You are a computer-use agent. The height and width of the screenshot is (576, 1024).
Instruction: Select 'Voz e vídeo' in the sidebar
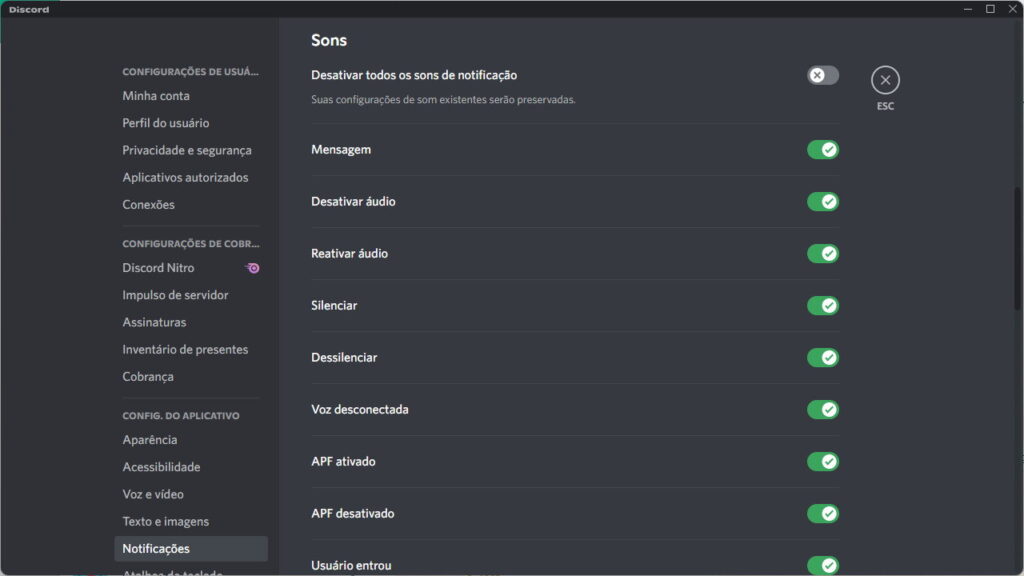(153, 494)
